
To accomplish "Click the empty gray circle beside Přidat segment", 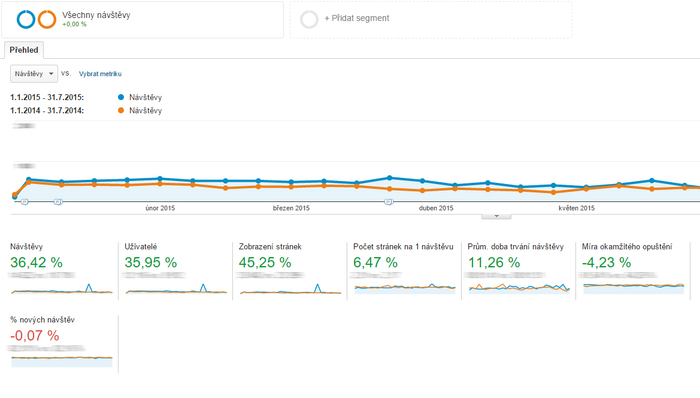I will click(x=309, y=20).
